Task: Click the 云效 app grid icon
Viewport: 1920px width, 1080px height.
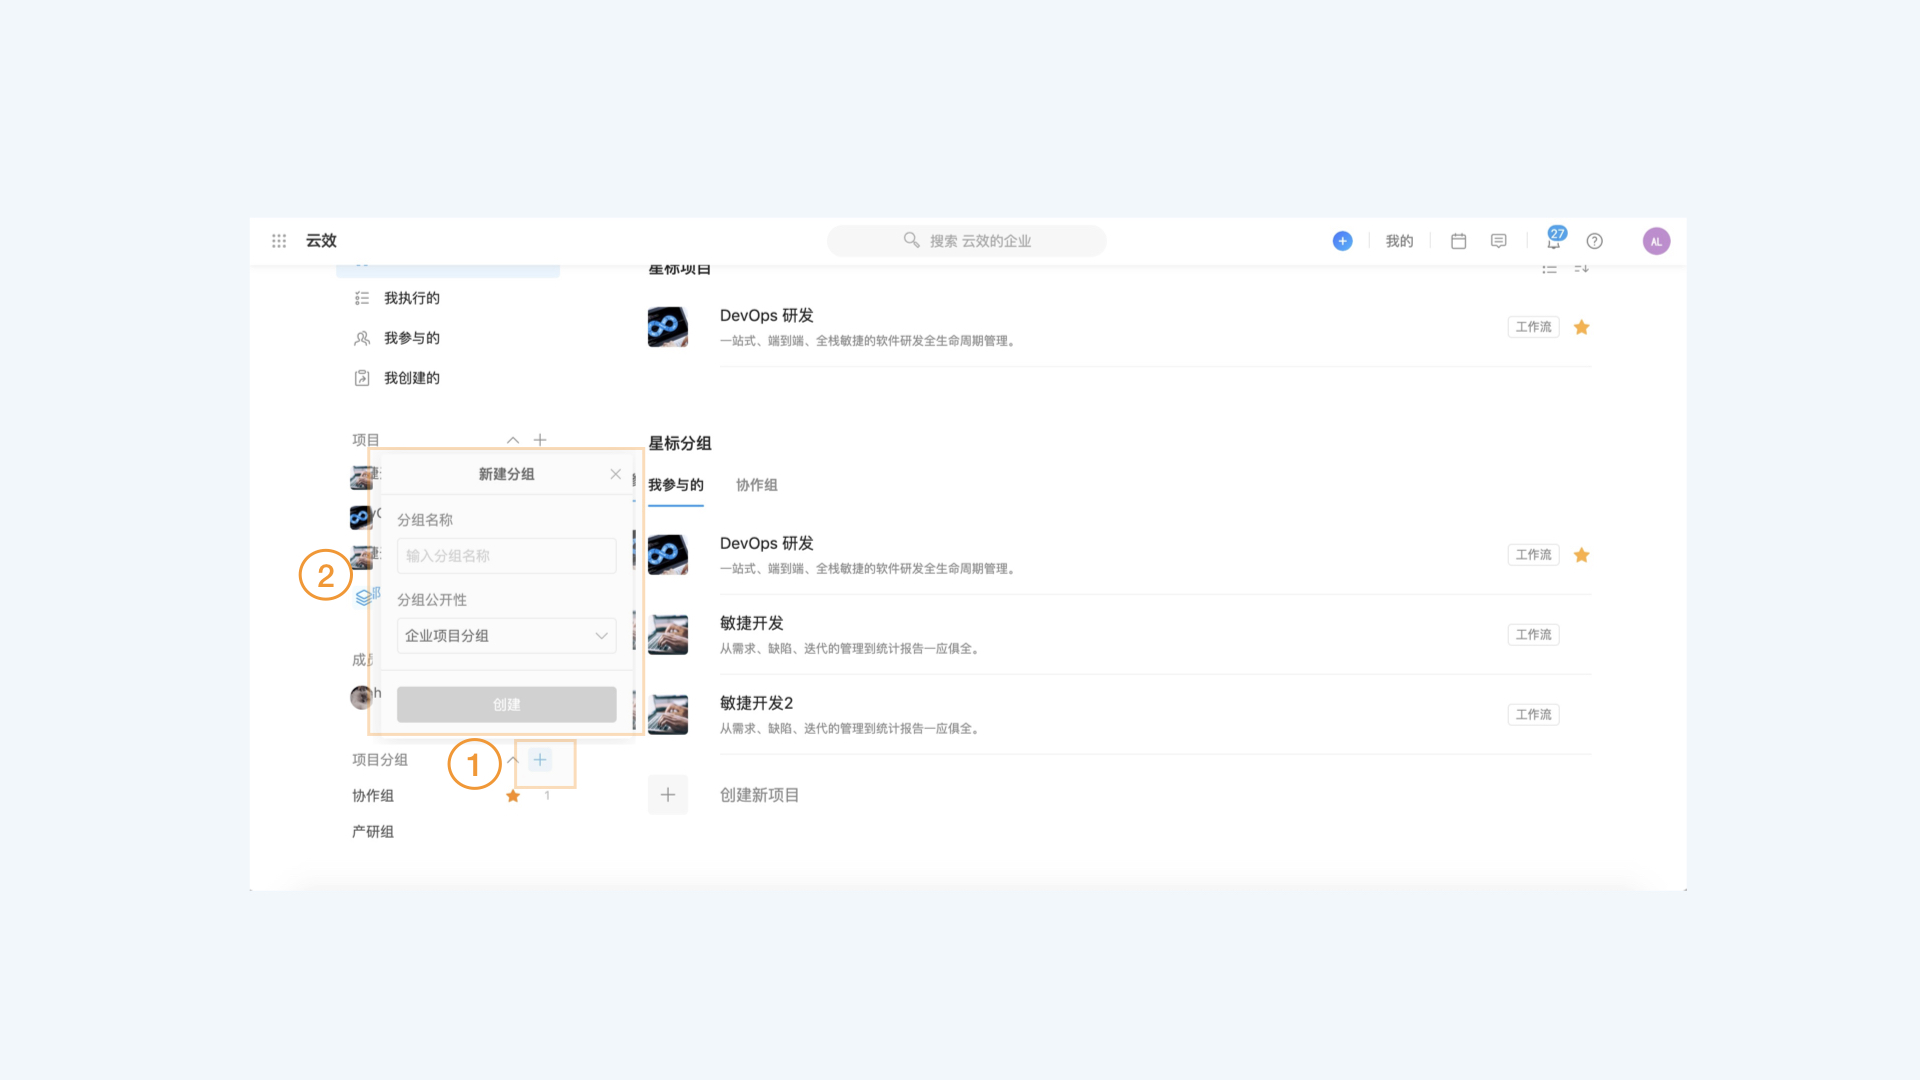Action: coord(280,240)
